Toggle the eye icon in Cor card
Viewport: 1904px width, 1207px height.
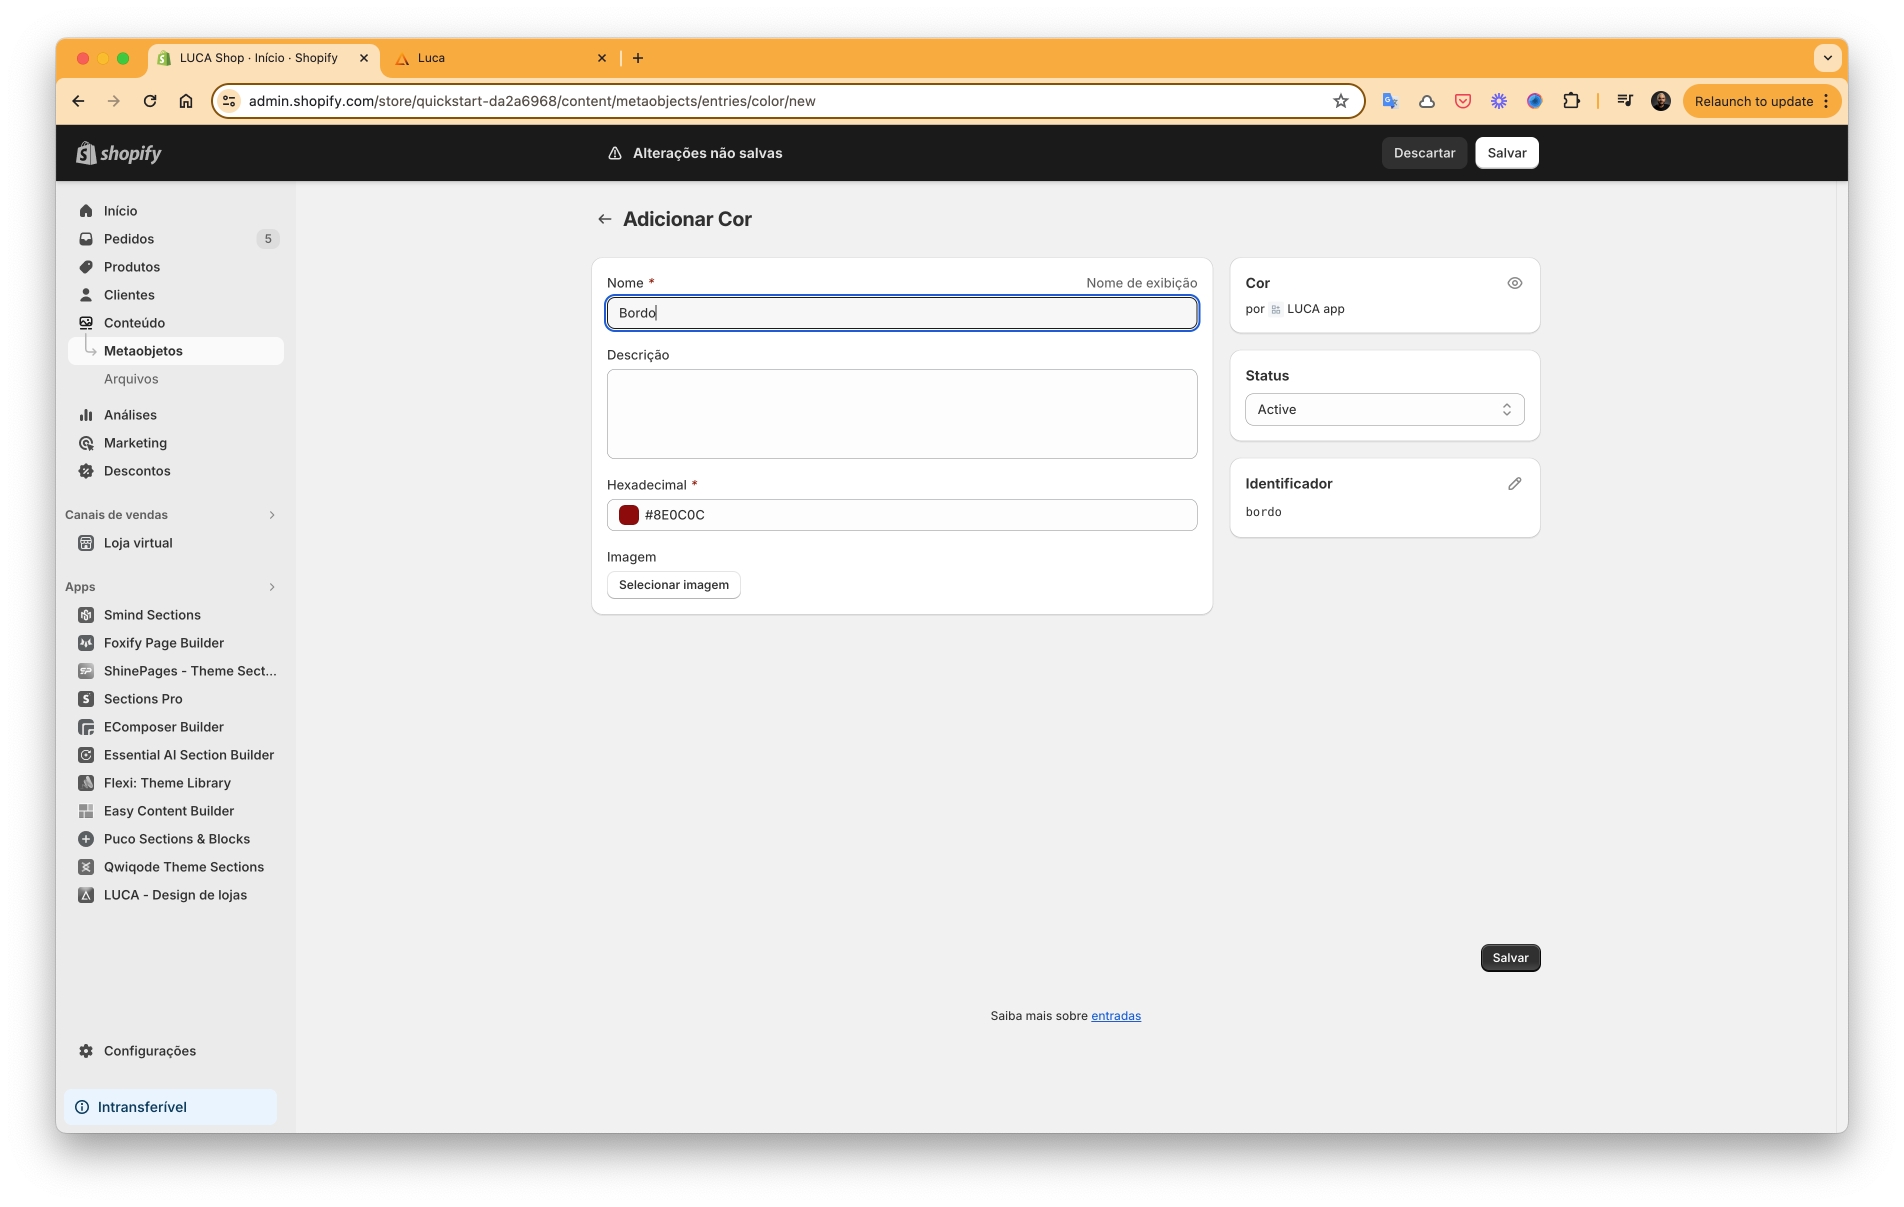1514,283
